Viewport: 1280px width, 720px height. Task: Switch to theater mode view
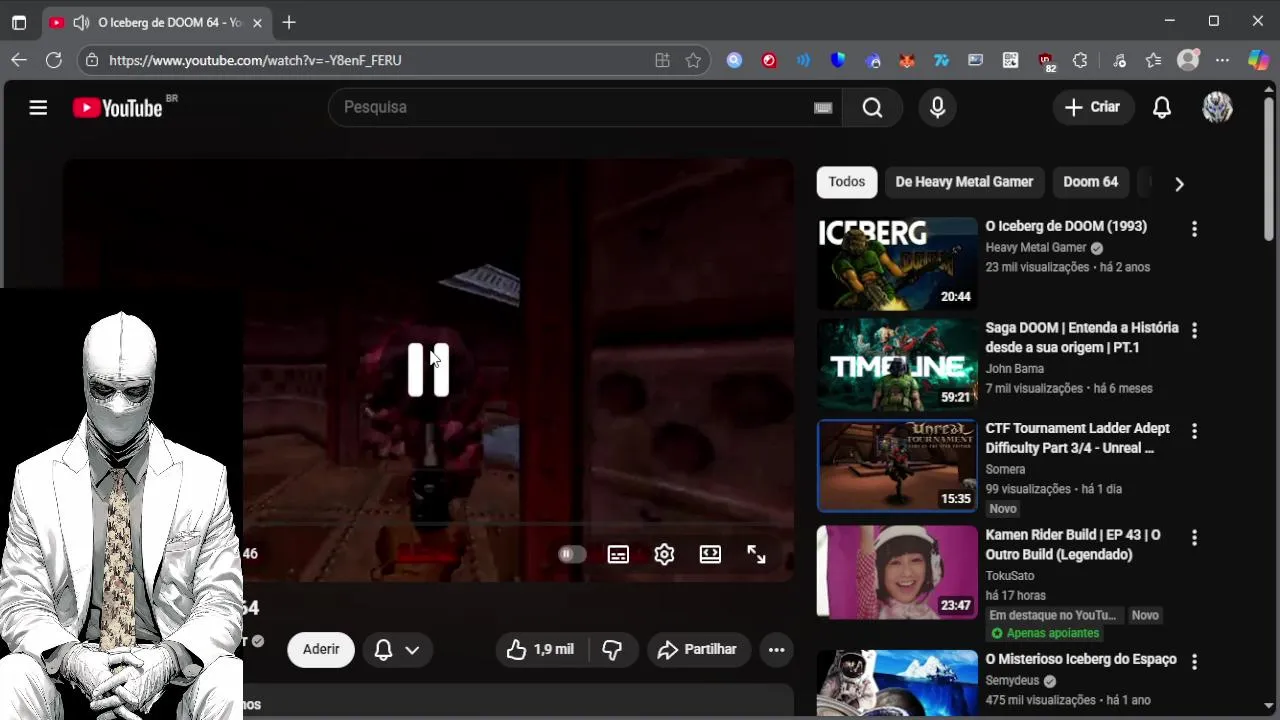(710, 554)
